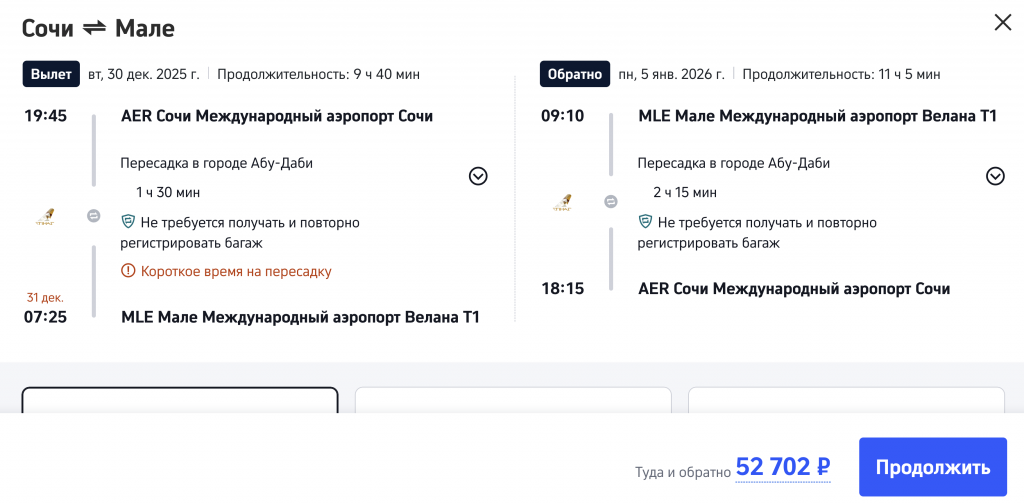This screenshot has height=504, width=1024.
Task: Close the Сочи–Мале flight details dialog
Action: coord(1002,23)
